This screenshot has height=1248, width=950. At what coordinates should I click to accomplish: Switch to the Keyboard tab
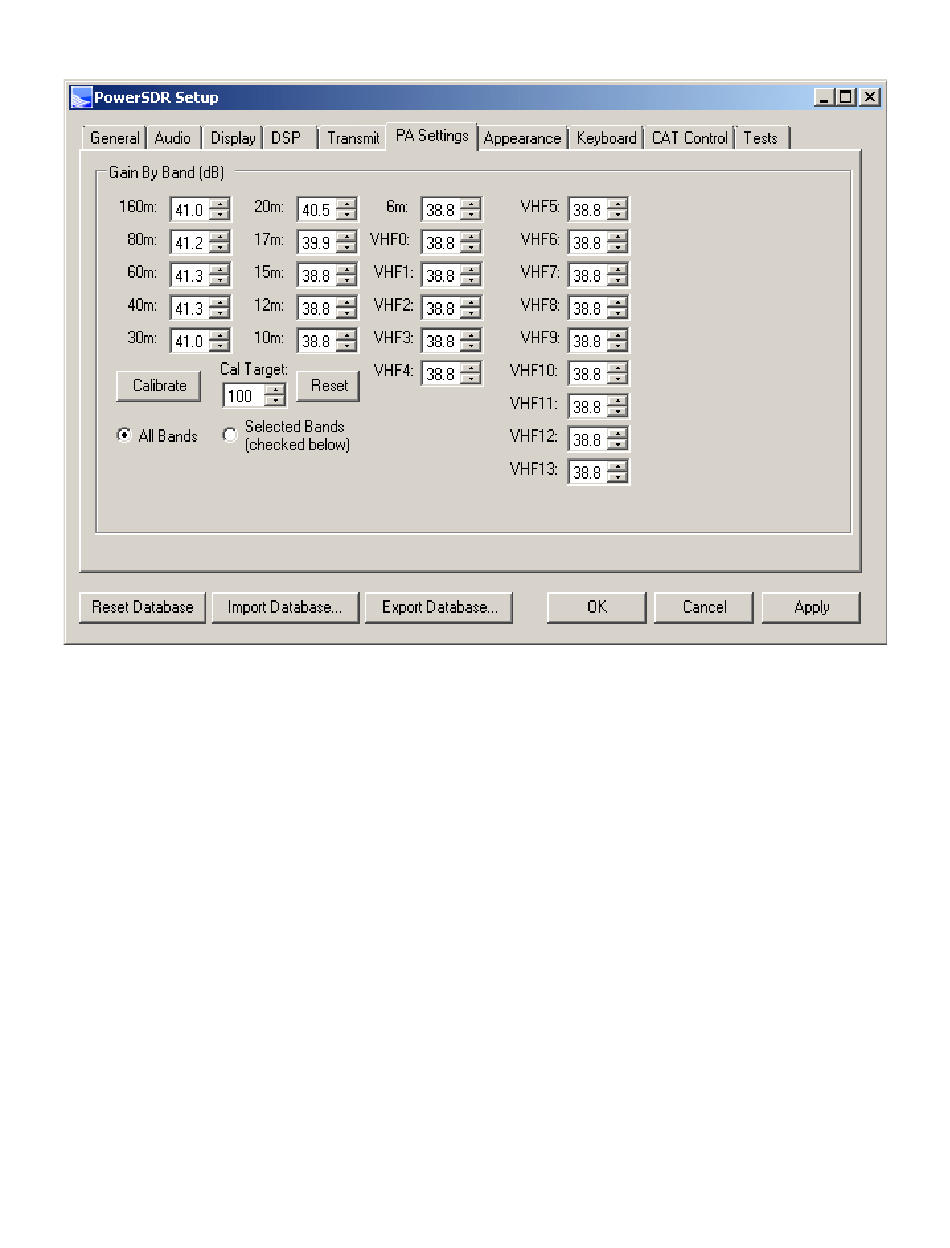[606, 138]
